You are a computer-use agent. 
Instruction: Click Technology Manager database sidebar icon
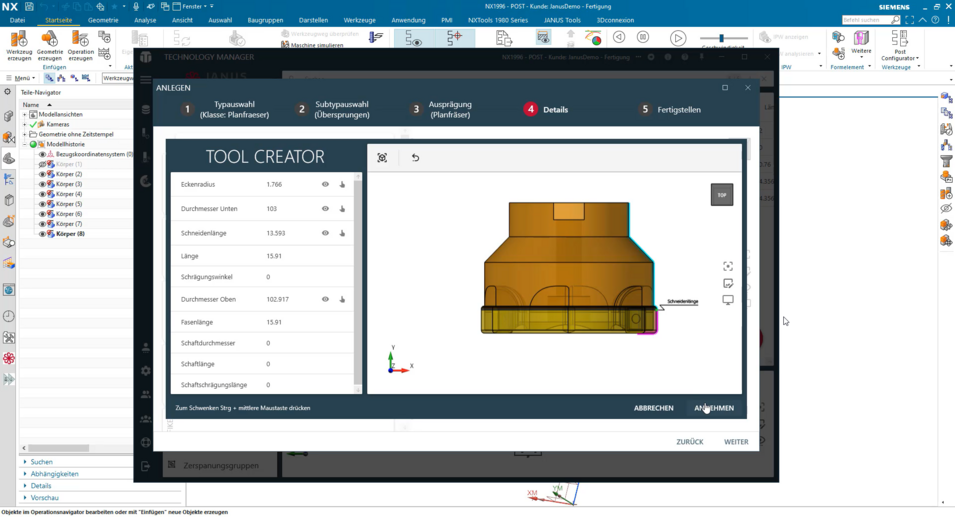146,110
